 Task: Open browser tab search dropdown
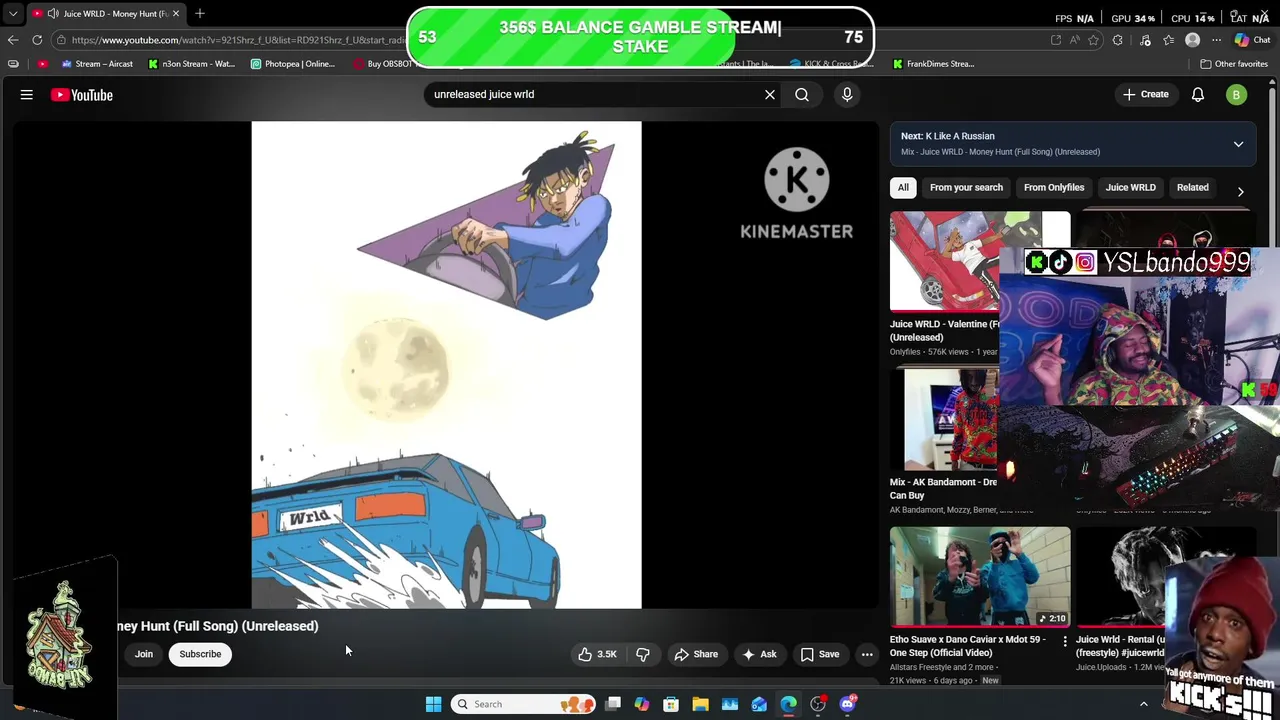pos(13,13)
